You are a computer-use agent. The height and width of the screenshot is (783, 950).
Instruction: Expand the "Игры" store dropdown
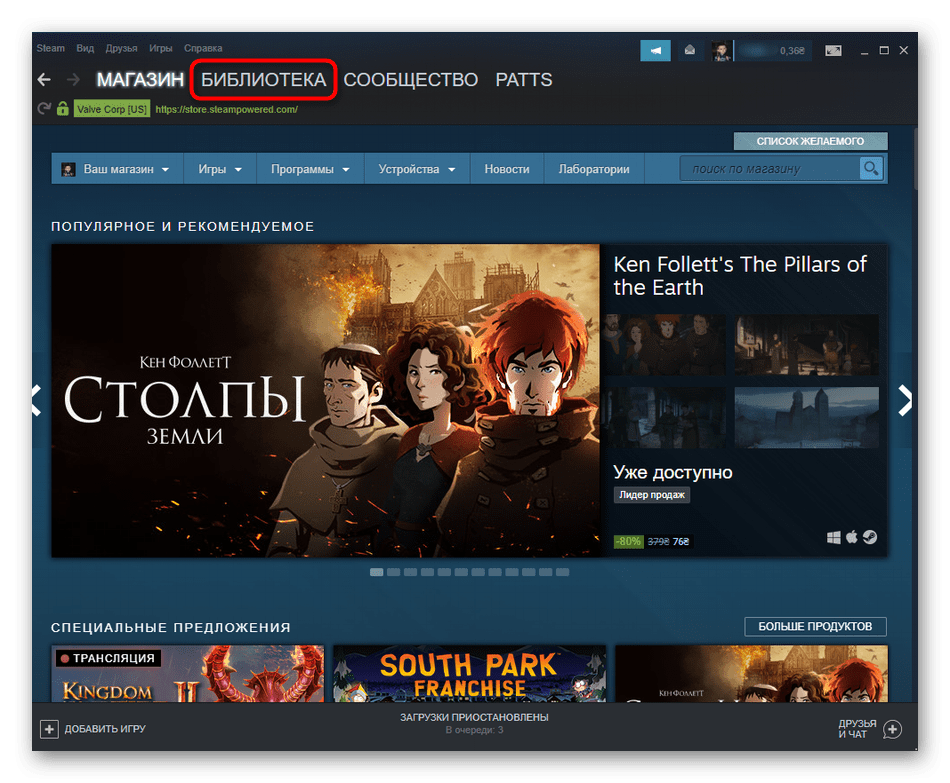pos(220,169)
